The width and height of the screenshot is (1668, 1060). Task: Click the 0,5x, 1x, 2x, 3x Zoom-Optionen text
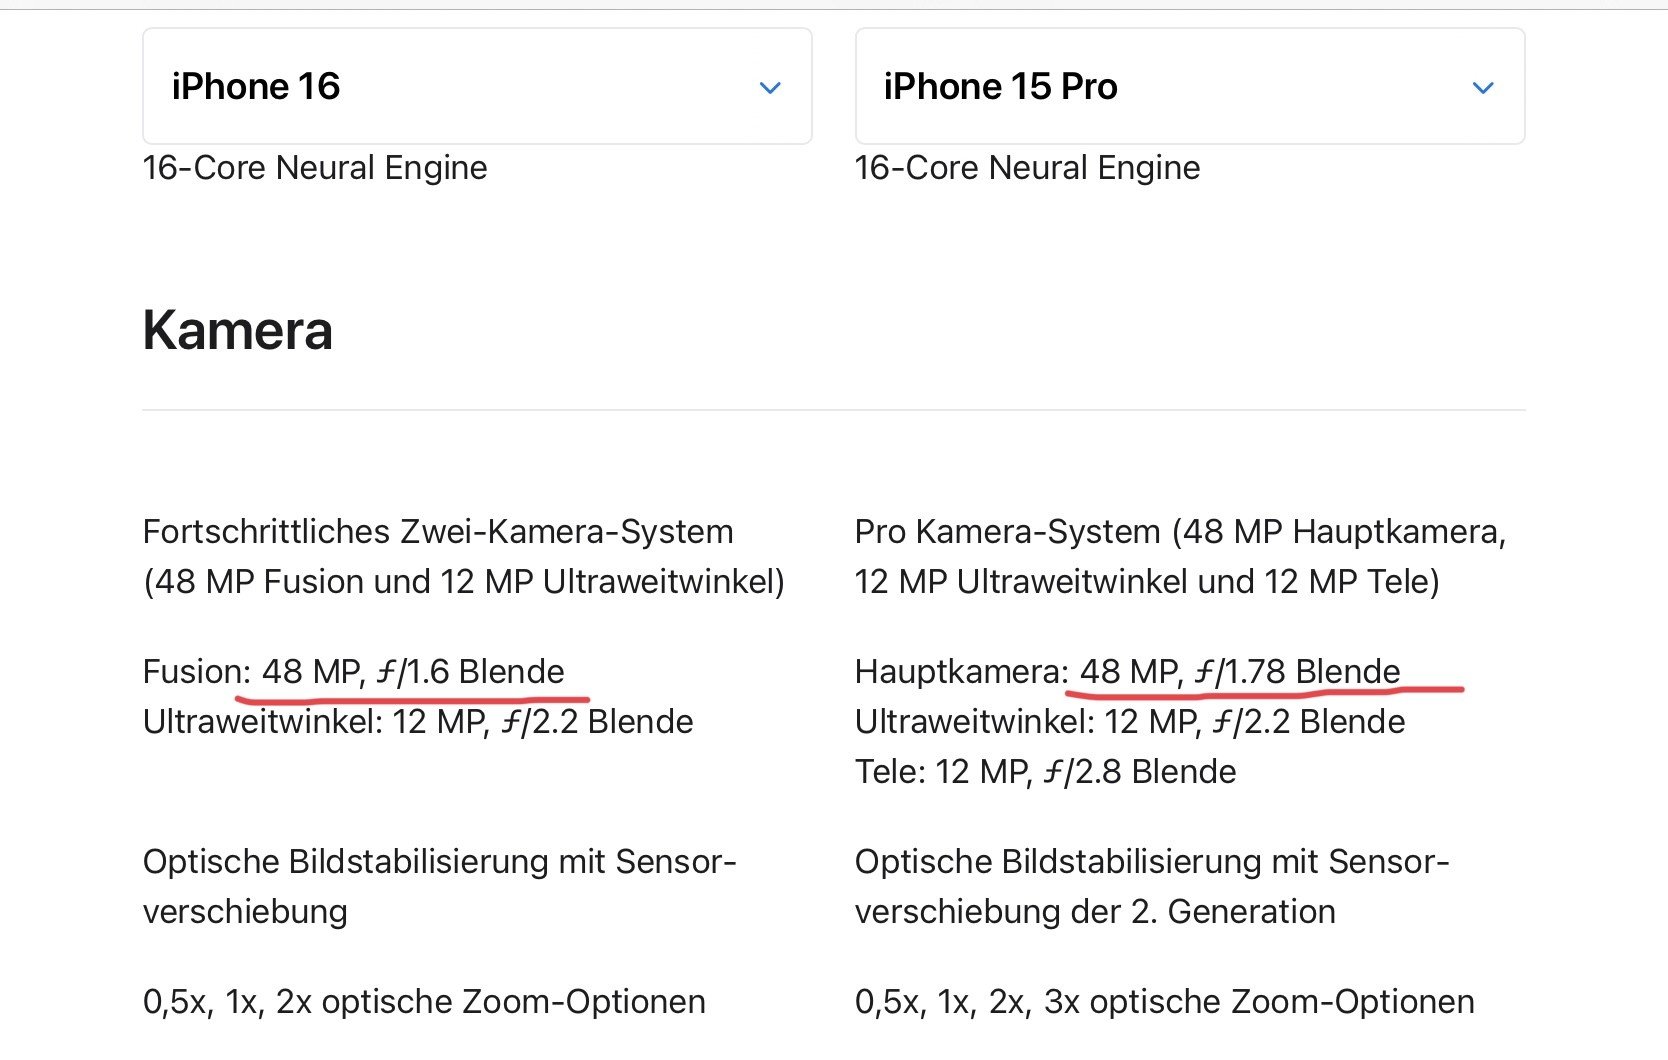point(1164,1001)
